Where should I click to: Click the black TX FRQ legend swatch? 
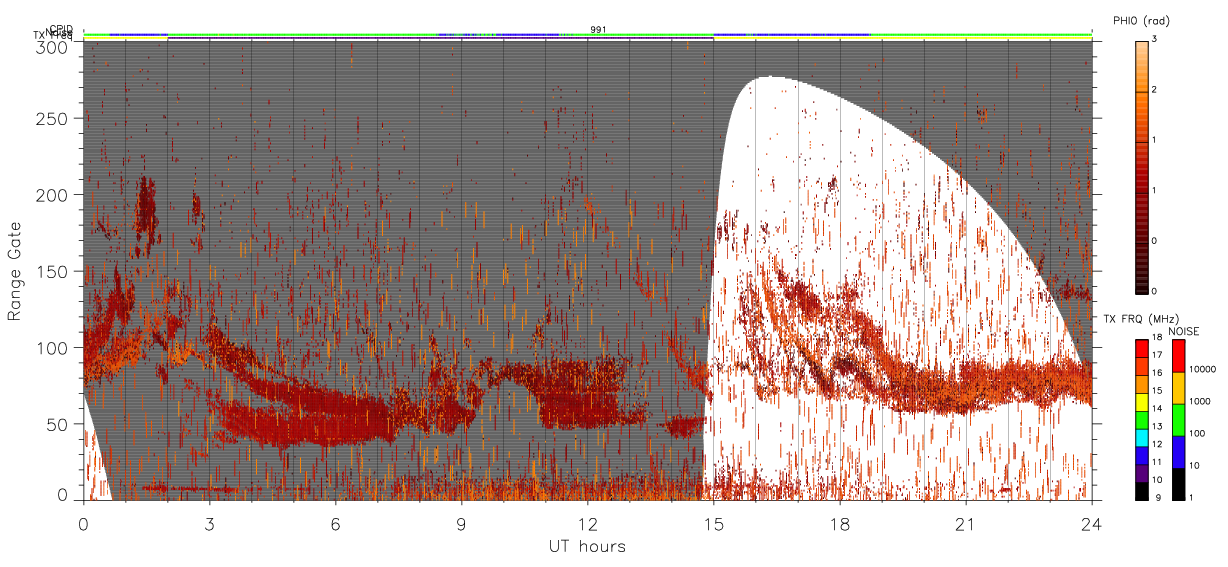pyautogui.click(x=1142, y=491)
